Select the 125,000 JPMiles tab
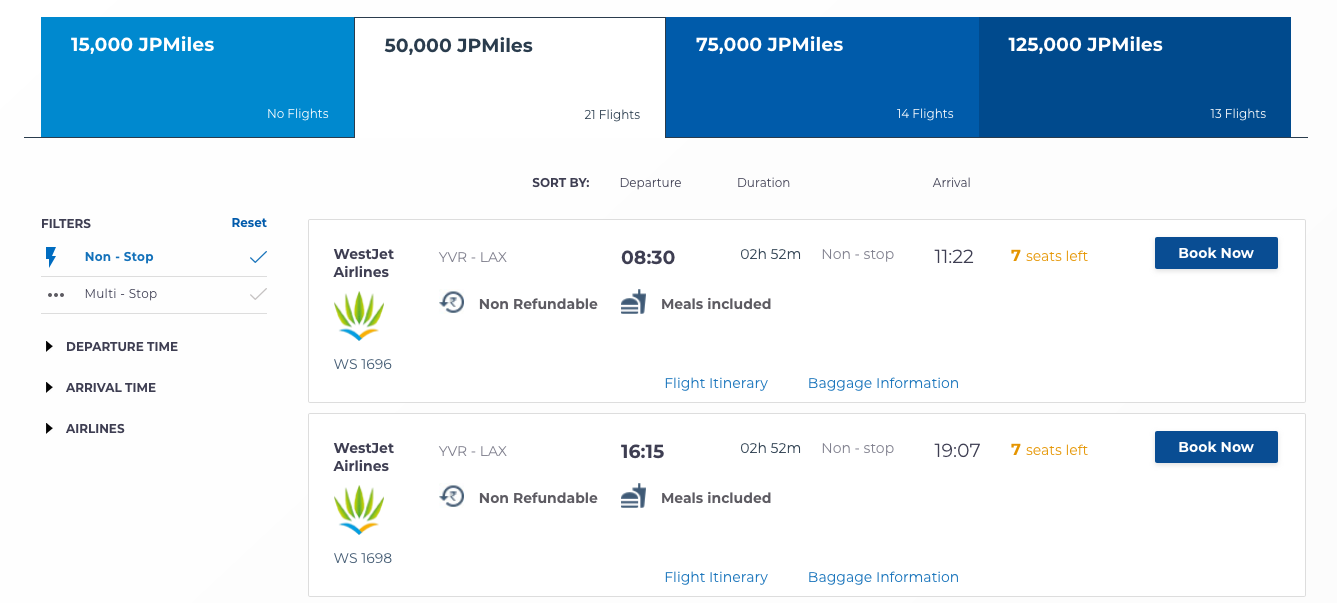This screenshot has width=1337, height=603. [1135, 77]
